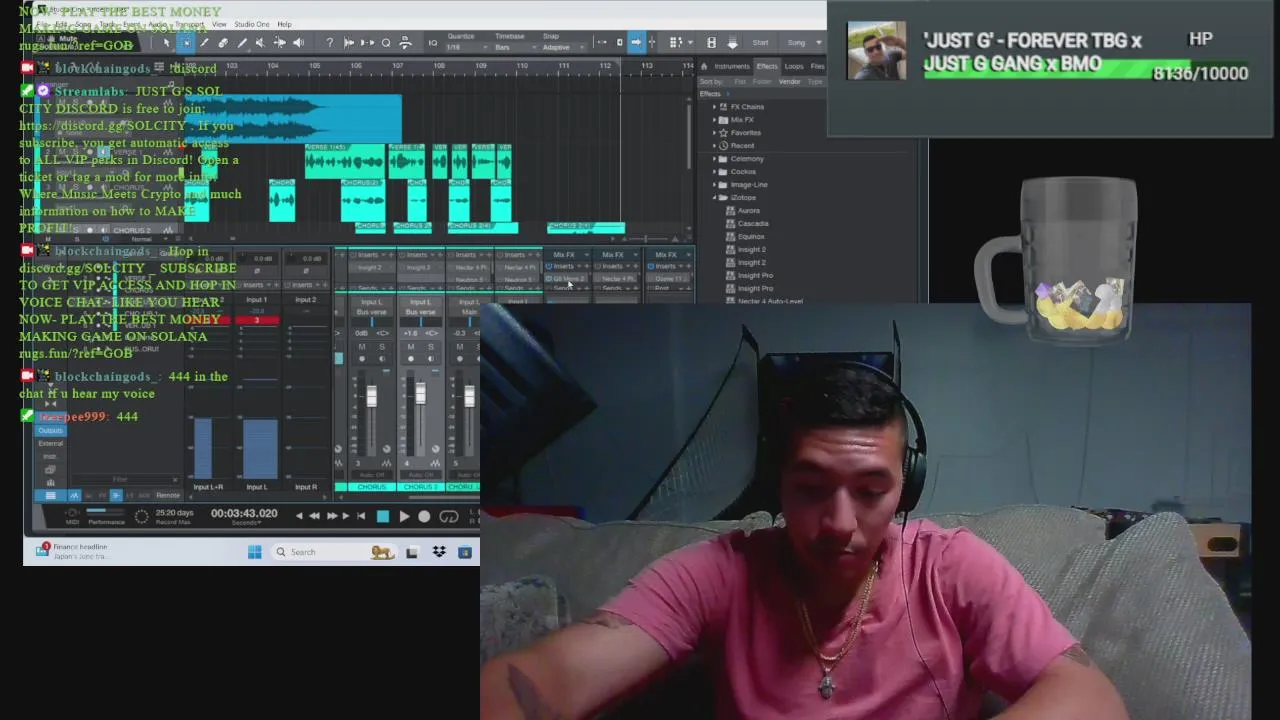This screenshot has width=1280, height=720.
Task: Adjust the CHORUS channel volume fader
Action: tap(372, 396)
